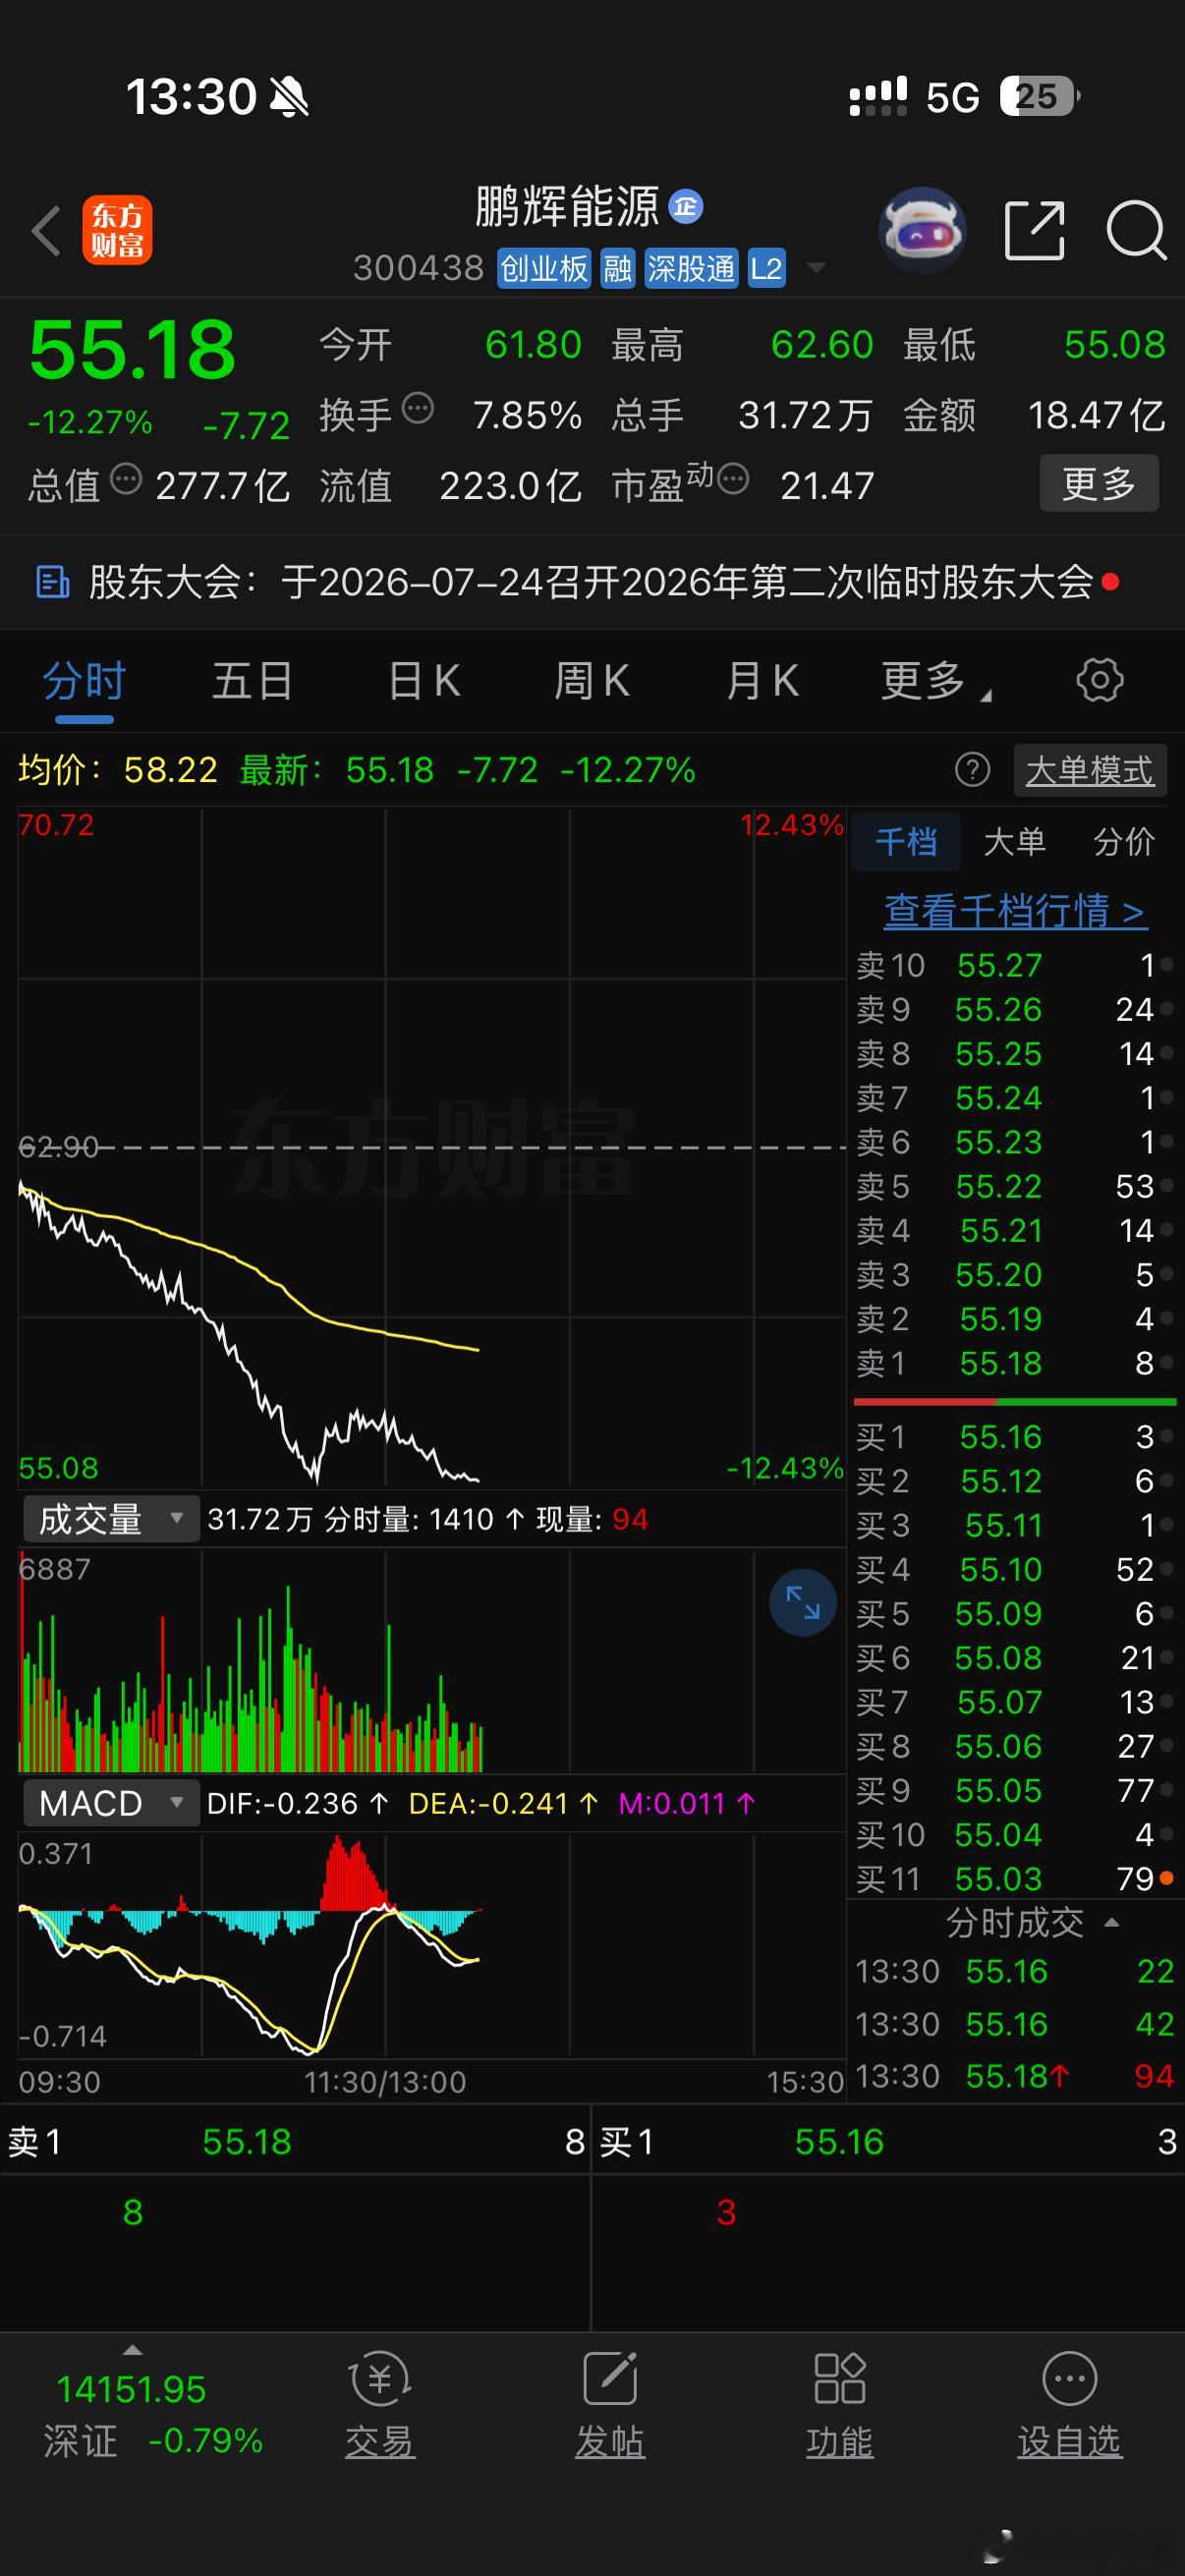Switch to 月K tab
Viewport: 1185px width, 2576px height.
[762, 682]
